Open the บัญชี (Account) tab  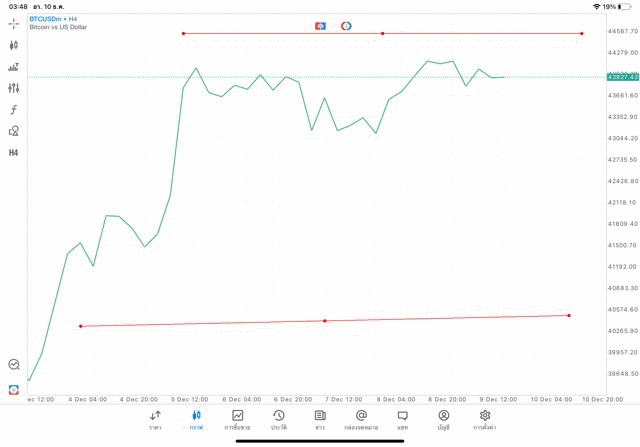click(443, 419)
